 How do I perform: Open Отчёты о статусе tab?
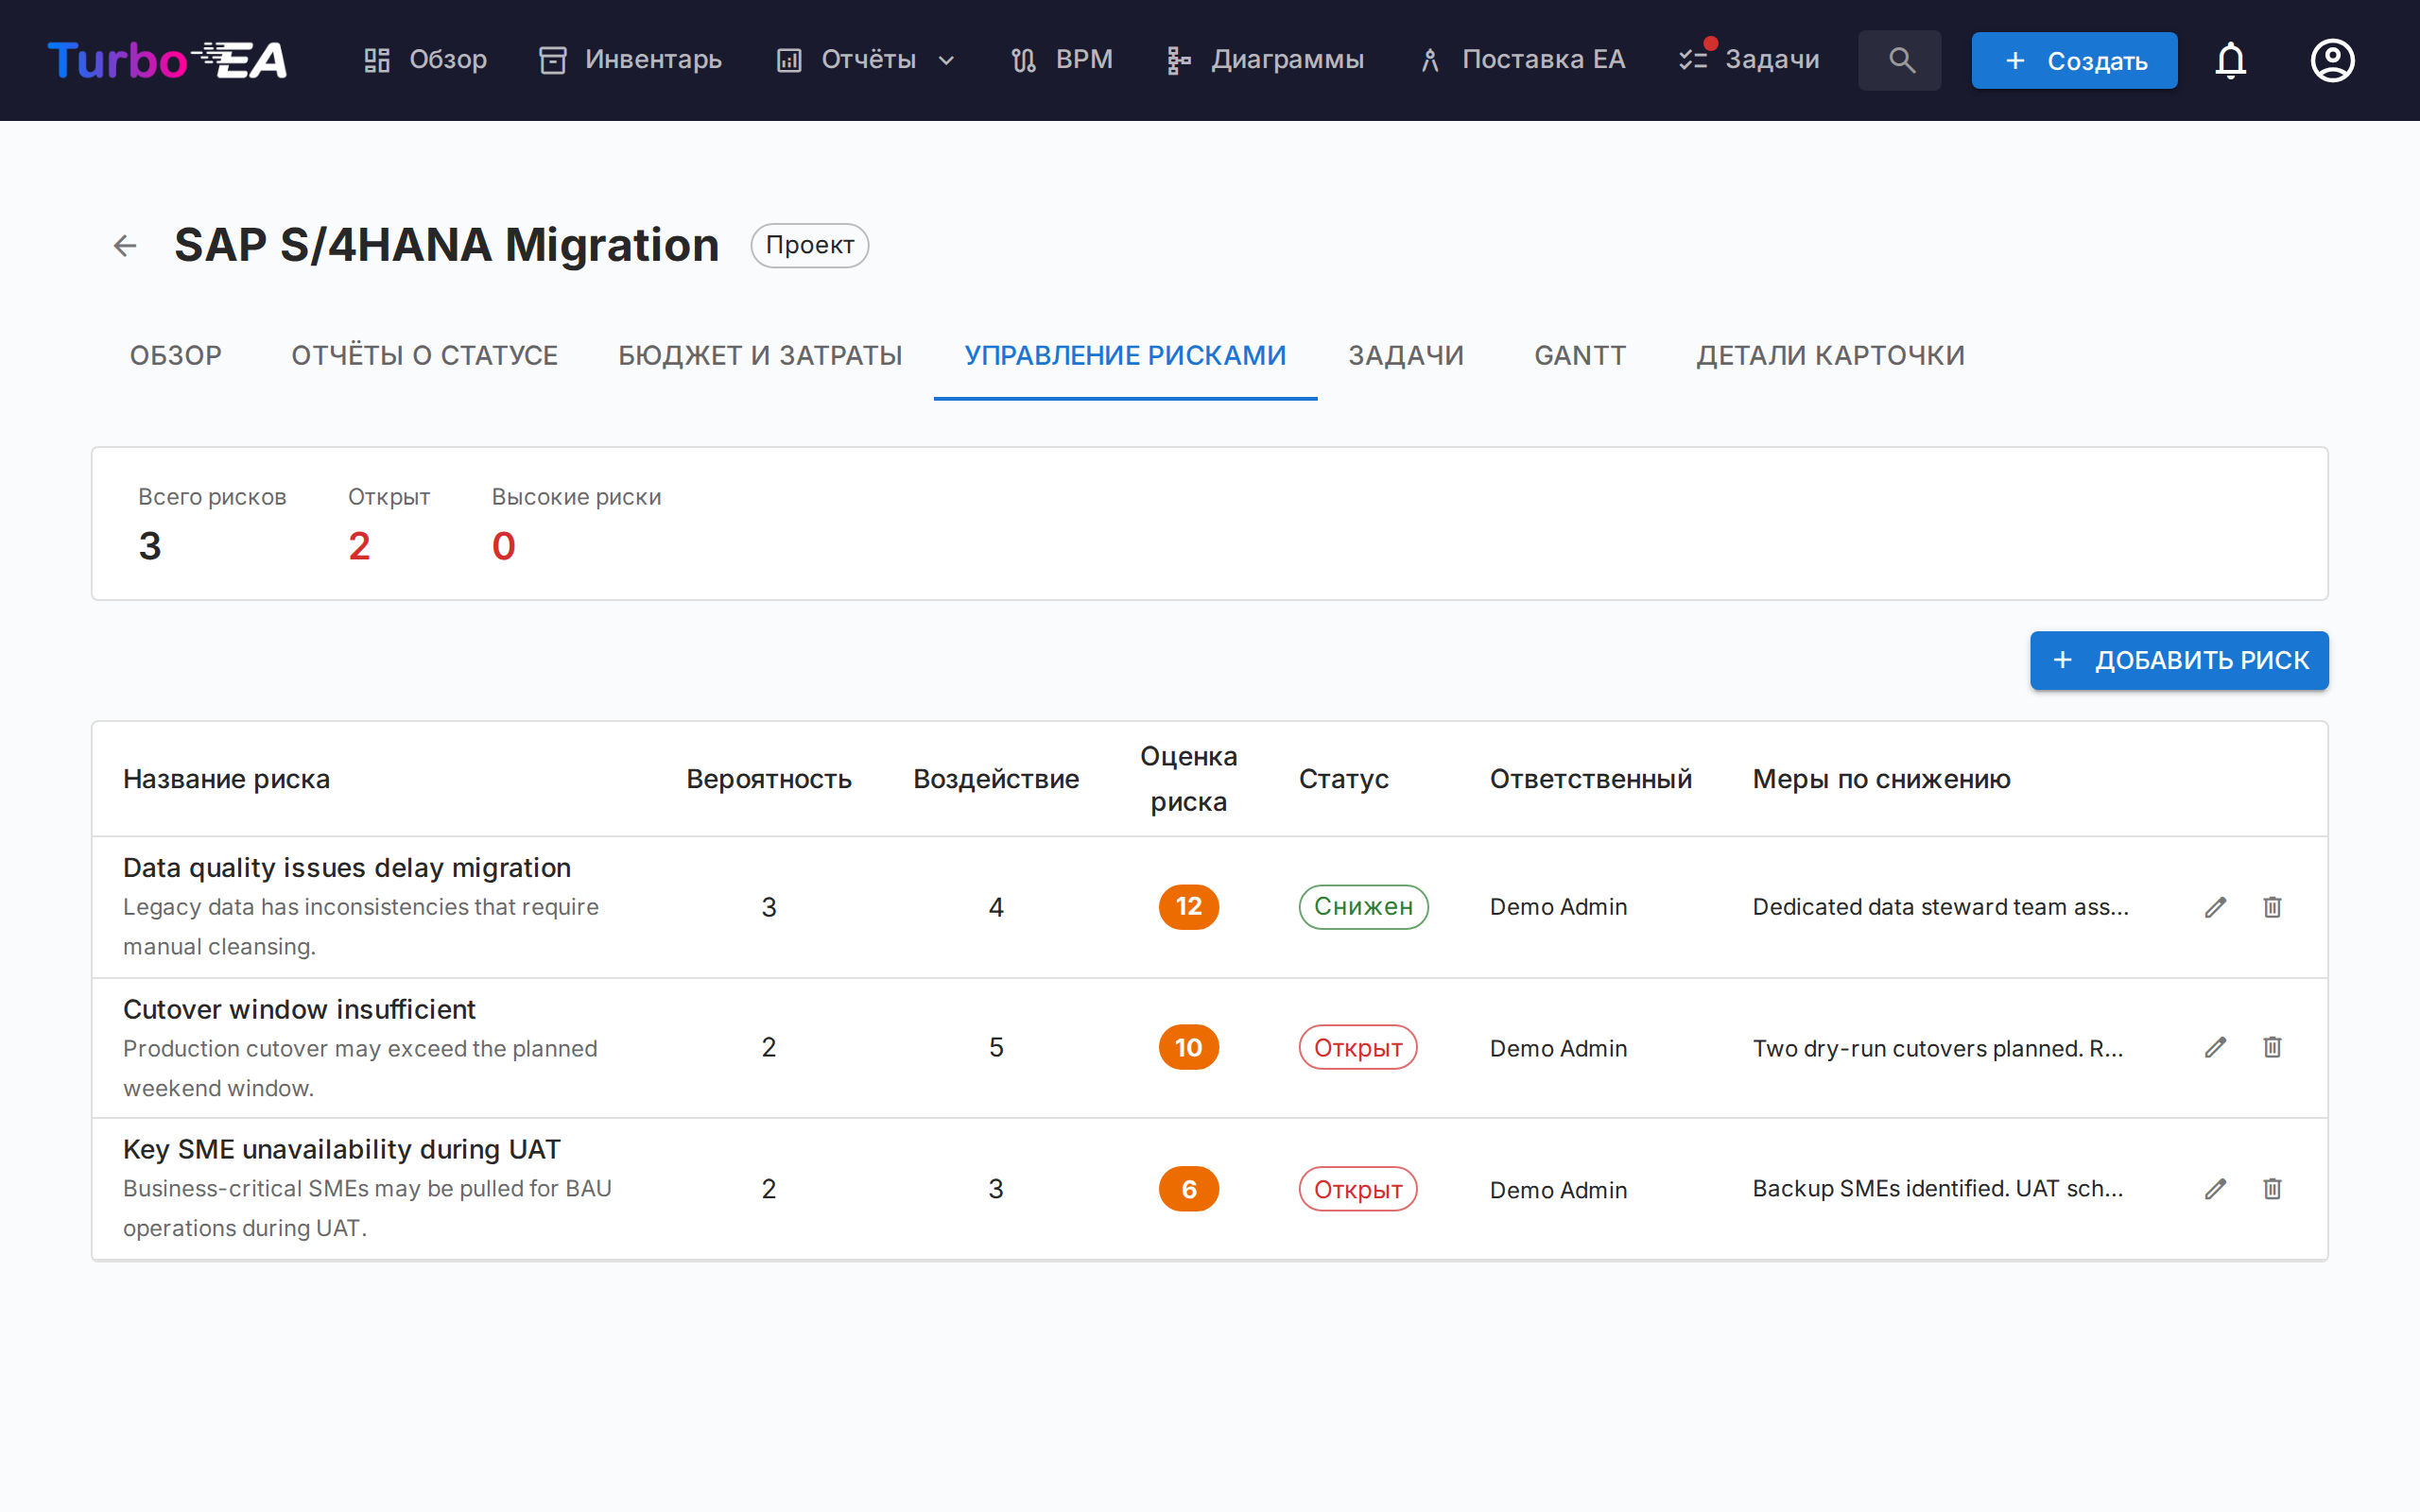424,356
